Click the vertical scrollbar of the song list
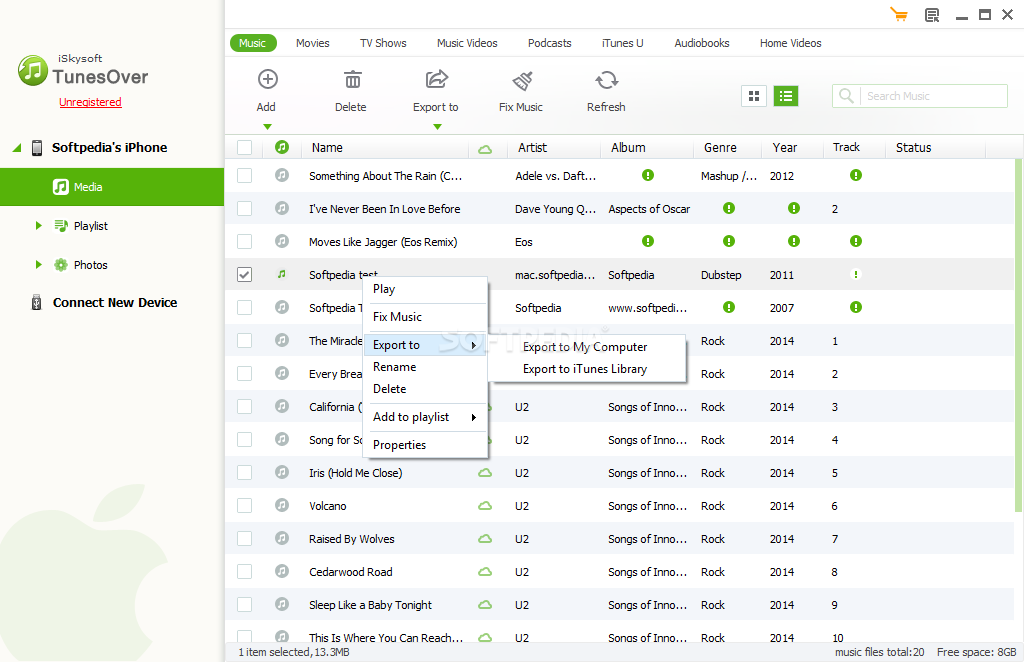This screenshot has width=1024, height=662. 1019,335
